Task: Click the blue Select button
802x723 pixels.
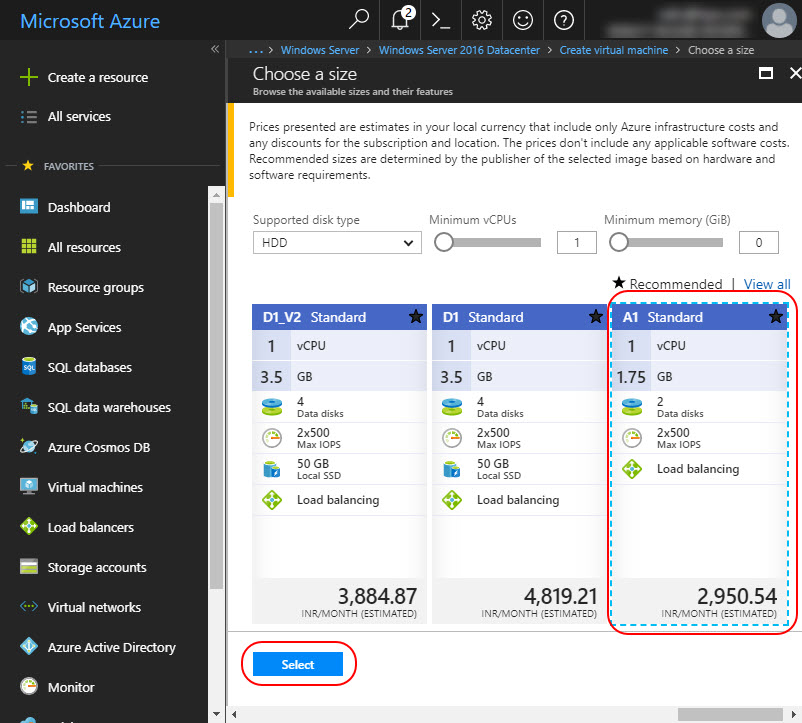Action: tap(298, 664)
